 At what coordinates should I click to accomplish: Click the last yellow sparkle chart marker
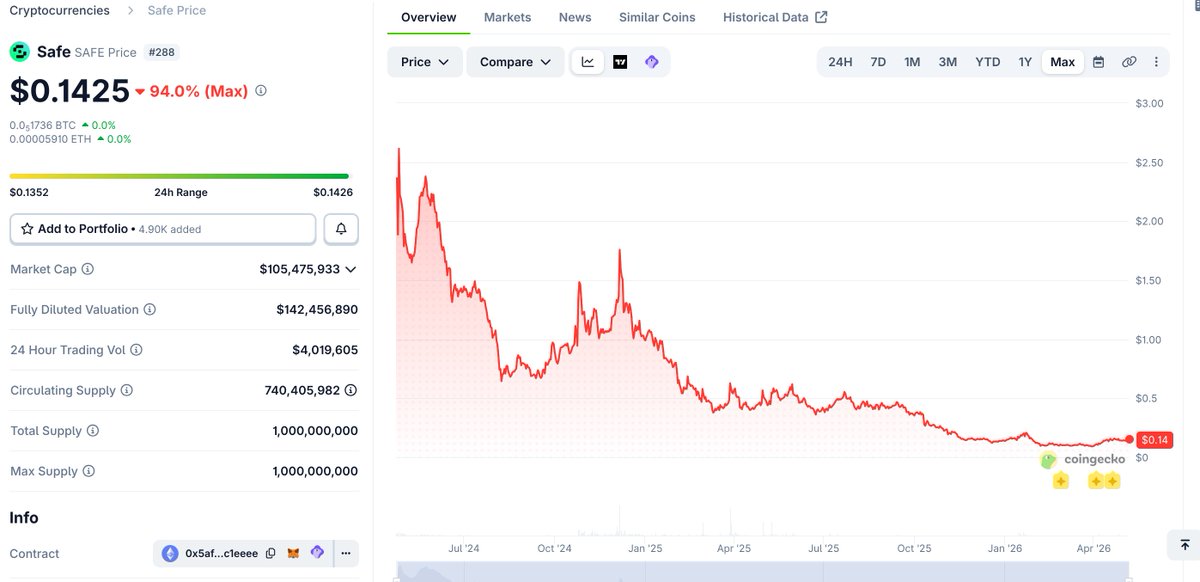[1112, 481]
